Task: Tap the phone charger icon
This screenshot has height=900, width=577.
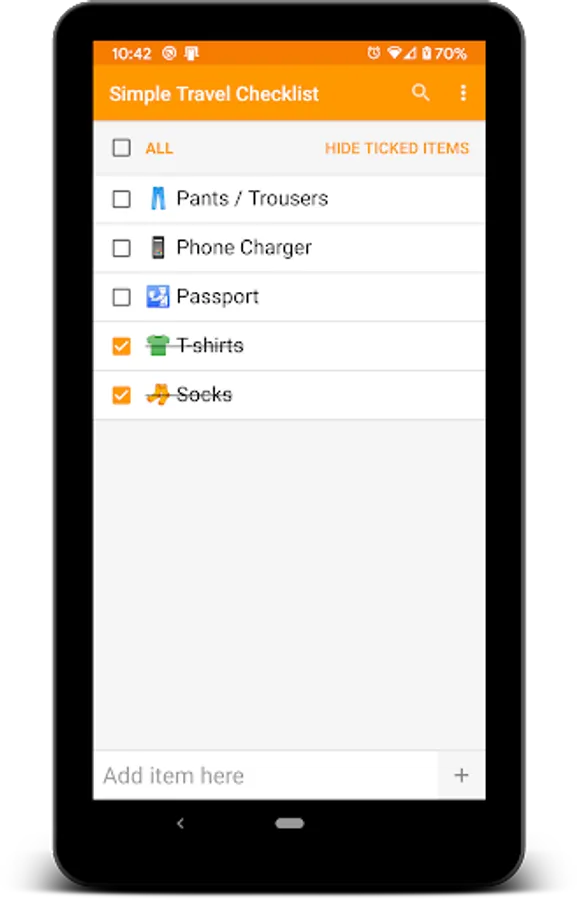Action: [x=158, y=247]
